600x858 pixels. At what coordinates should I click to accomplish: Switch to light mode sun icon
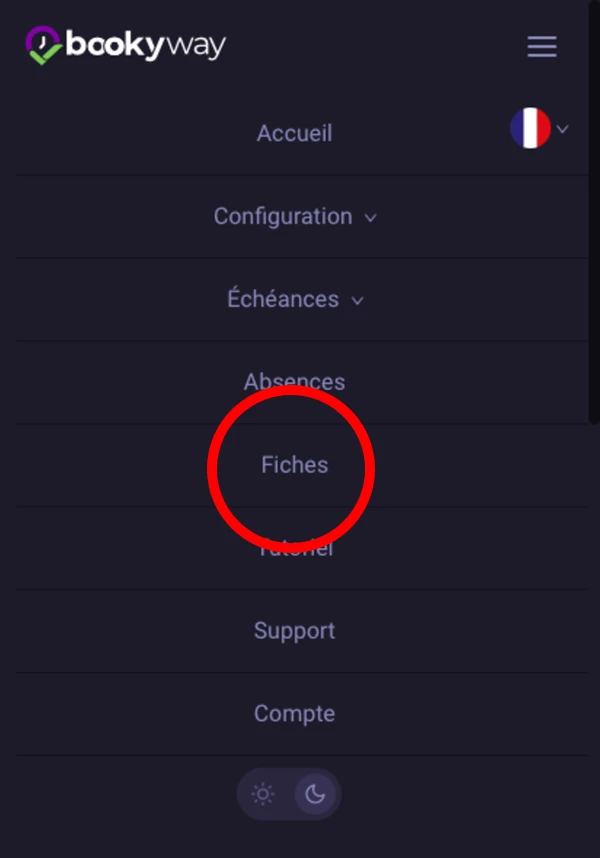(263, 794)
